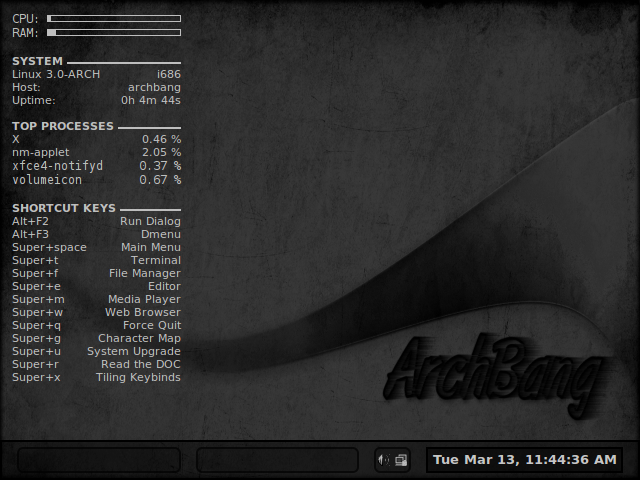Click the 'Linux 3.0-ARCH' text
The height and width of the screenshot is (480, 640).
(56, 74)
